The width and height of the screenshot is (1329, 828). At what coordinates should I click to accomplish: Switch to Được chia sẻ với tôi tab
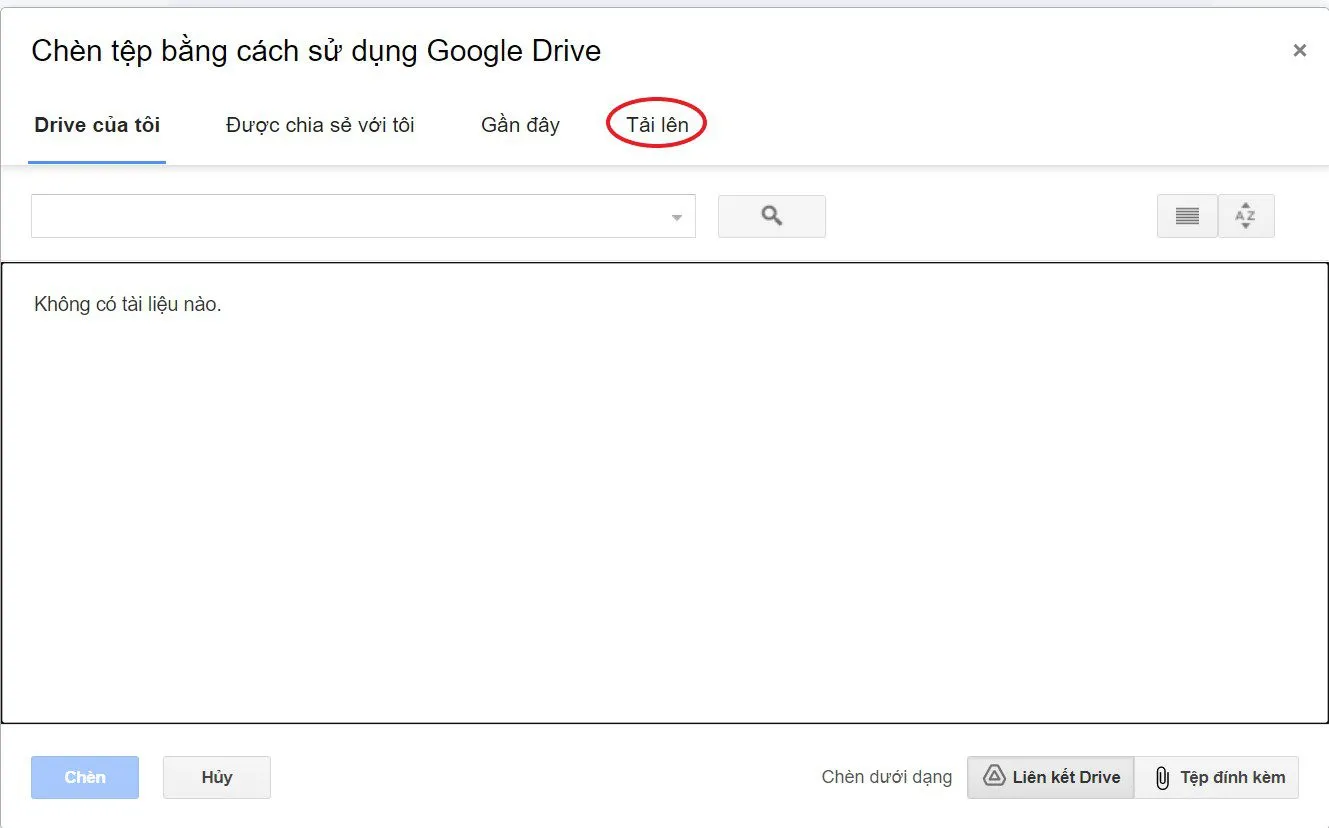coord(320,125)
